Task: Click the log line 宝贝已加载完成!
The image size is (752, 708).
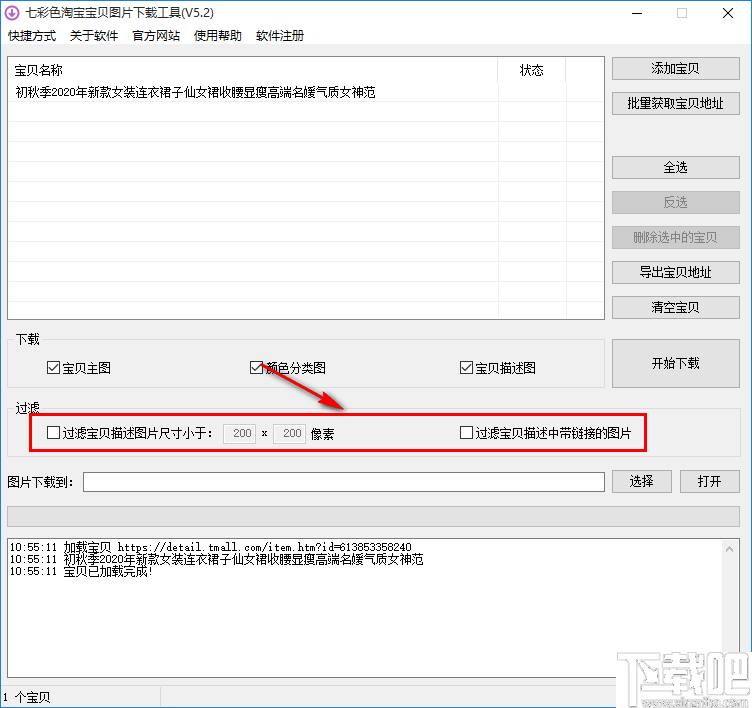Action: click(82, 571)
